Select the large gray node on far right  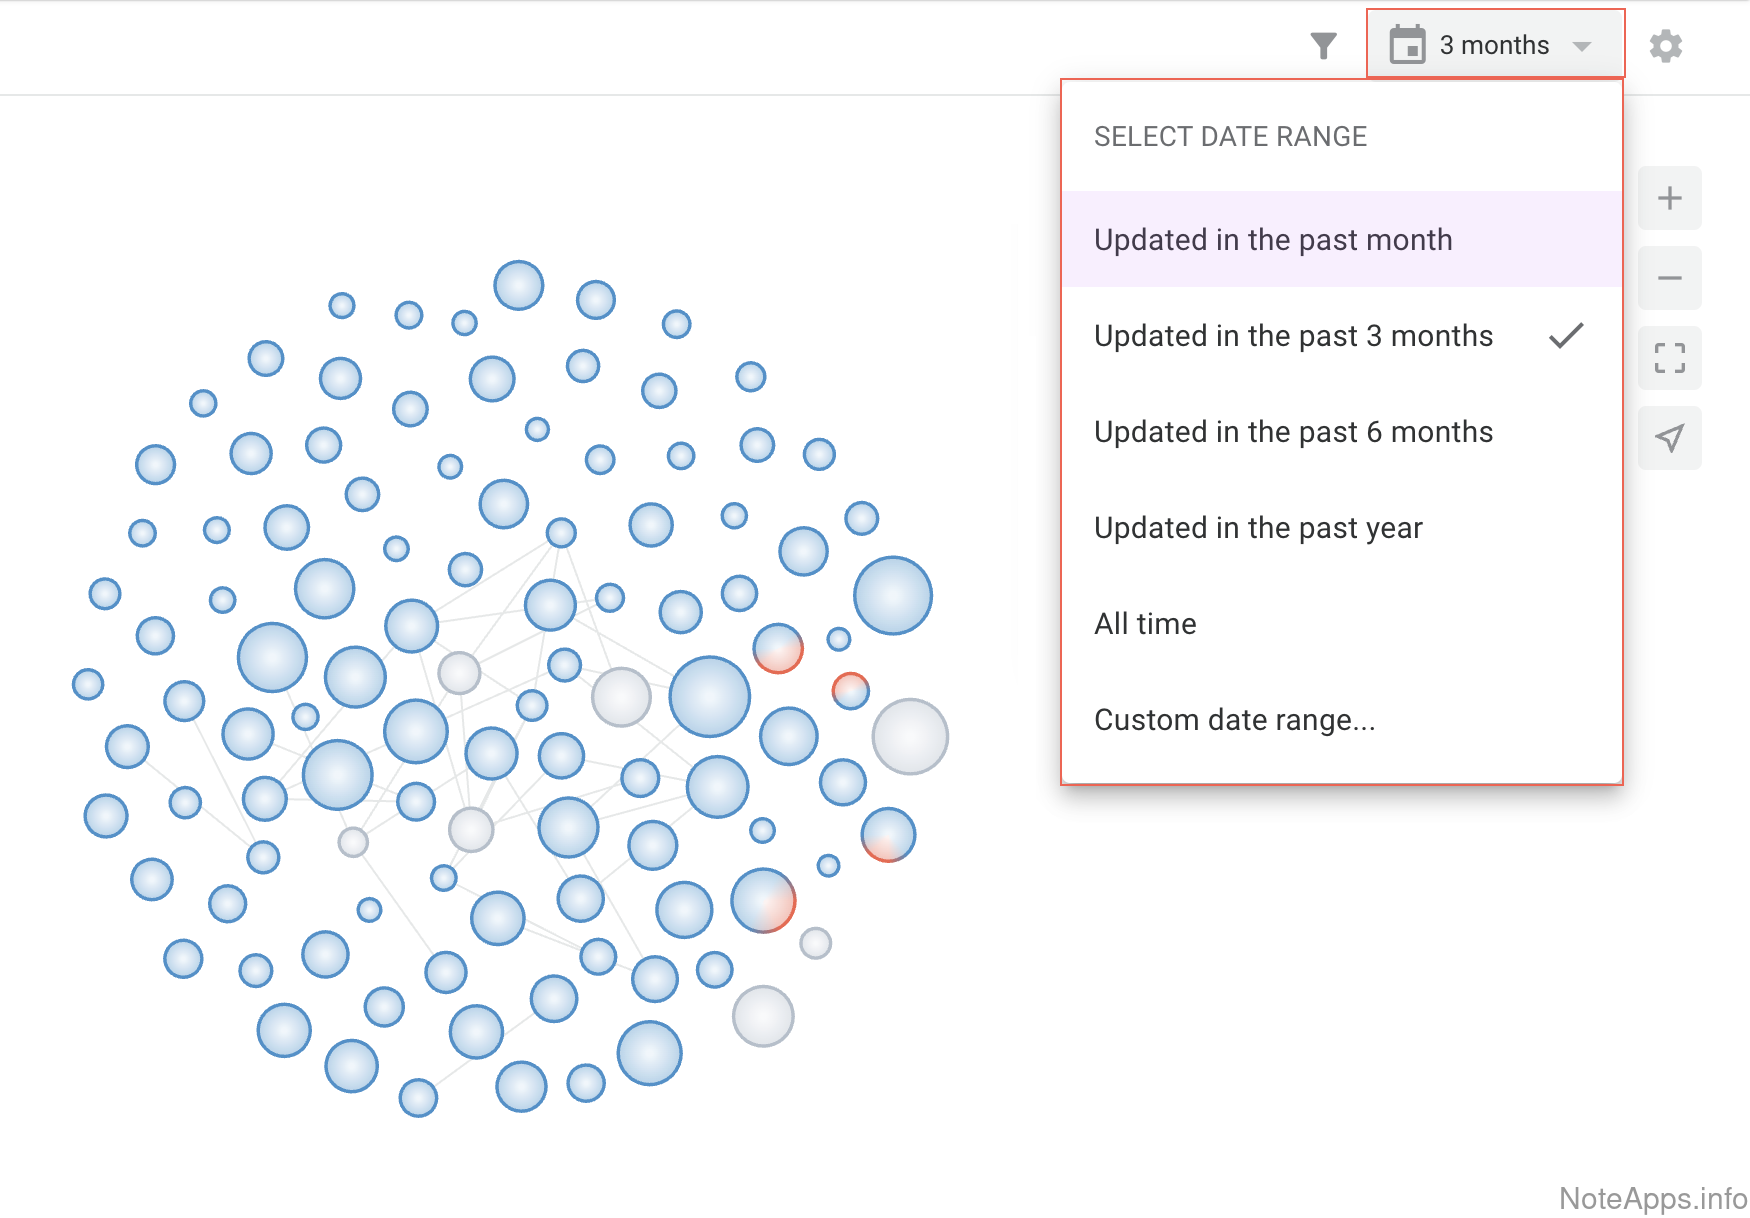[x=910, y=737]
